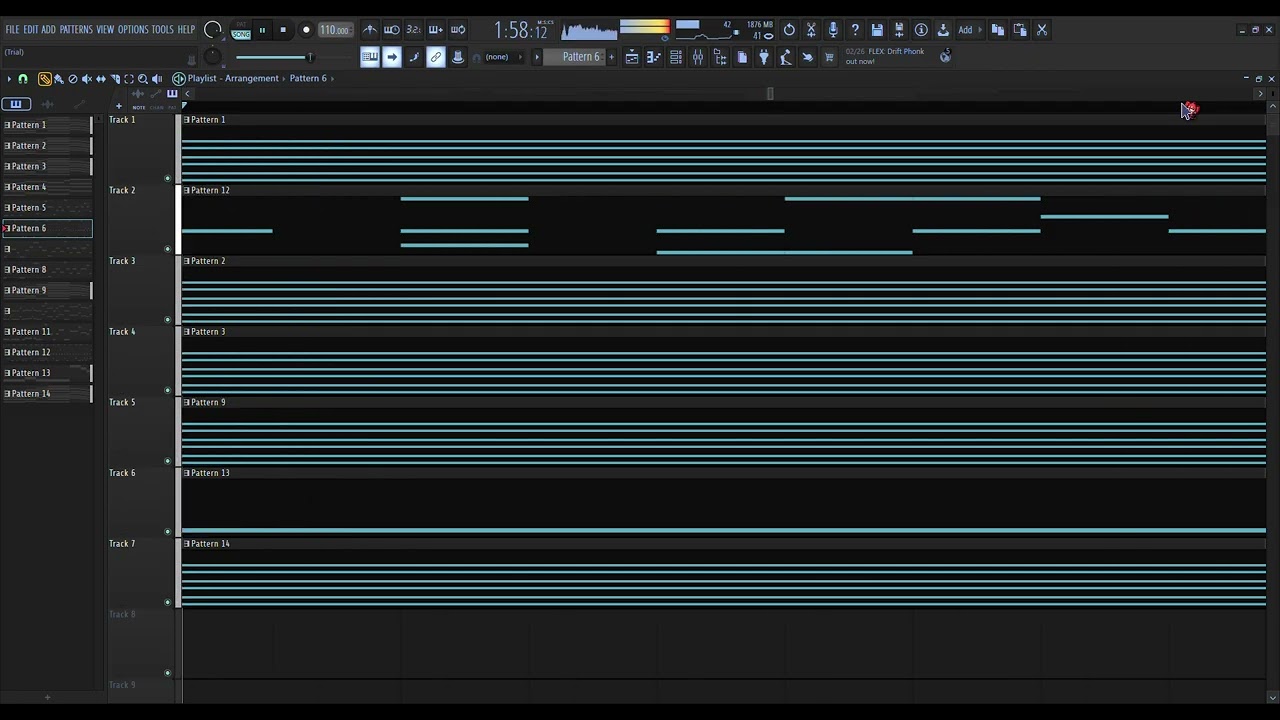The width and height of the screenshot is (1280, 720).
Task: Open the plugin picker plug icon
Action: pyautogui.click(x=764, y=57)
